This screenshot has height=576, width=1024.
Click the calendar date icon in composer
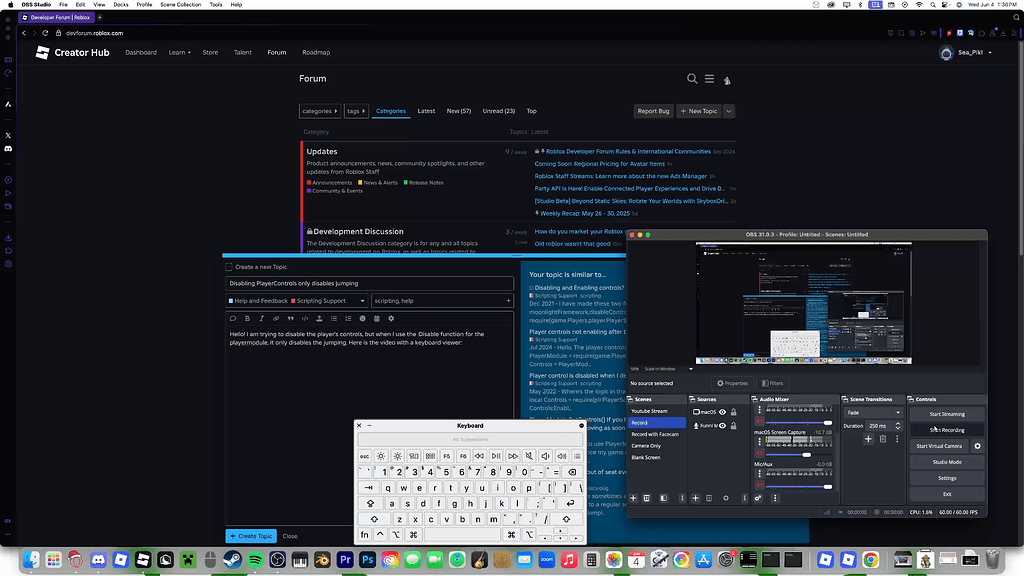click(x=377, y=319)
